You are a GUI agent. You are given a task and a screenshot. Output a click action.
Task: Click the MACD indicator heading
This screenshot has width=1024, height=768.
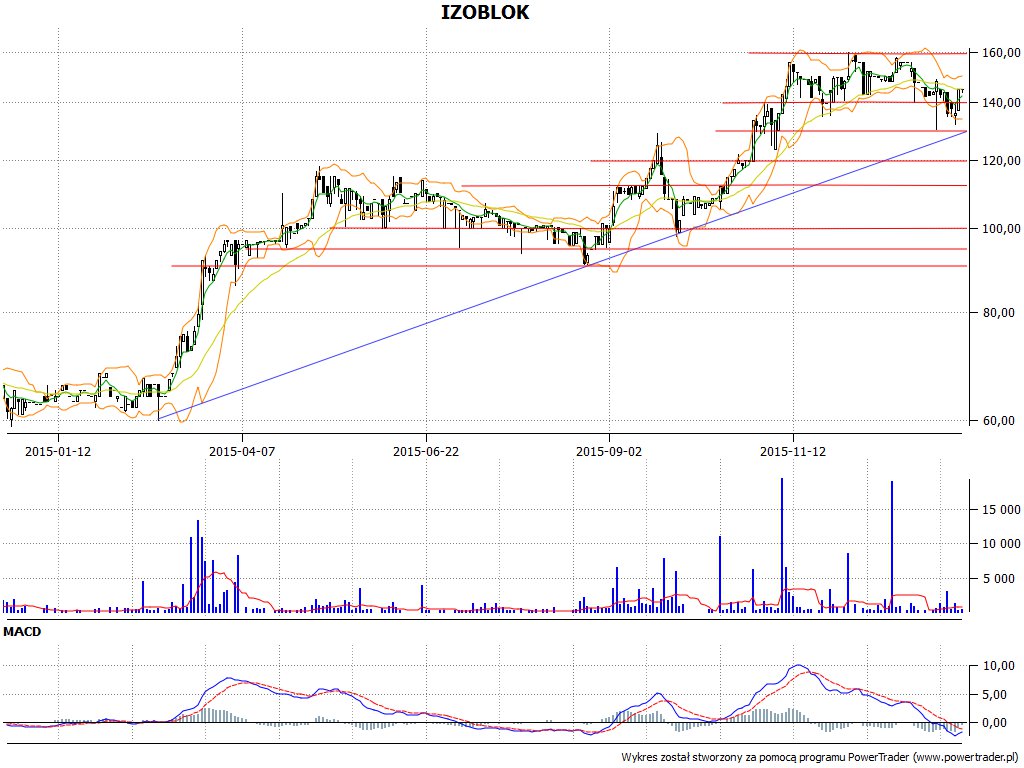[x=22, y=632]
